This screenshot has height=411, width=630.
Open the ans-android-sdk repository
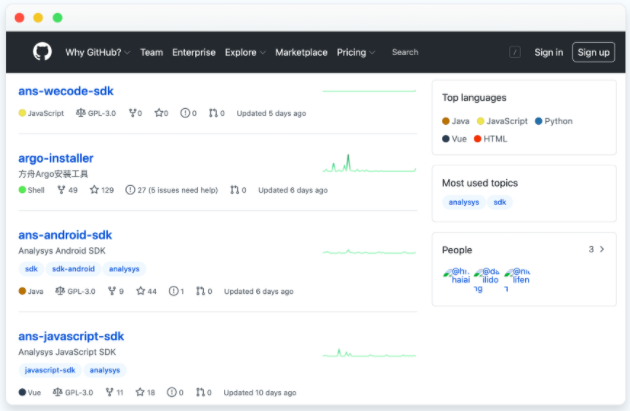(x=65, y=235)
